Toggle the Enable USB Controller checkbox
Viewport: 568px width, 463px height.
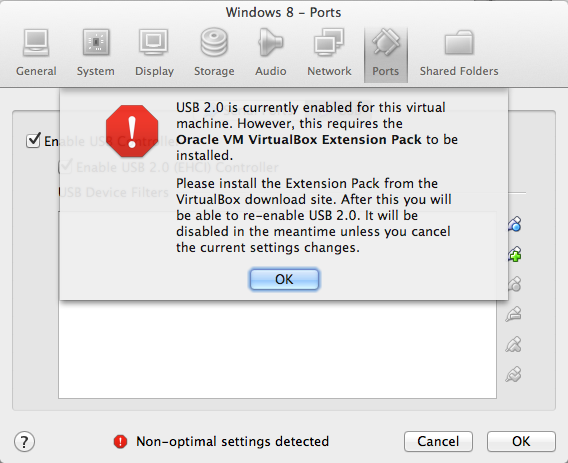(x=33, y=141)
